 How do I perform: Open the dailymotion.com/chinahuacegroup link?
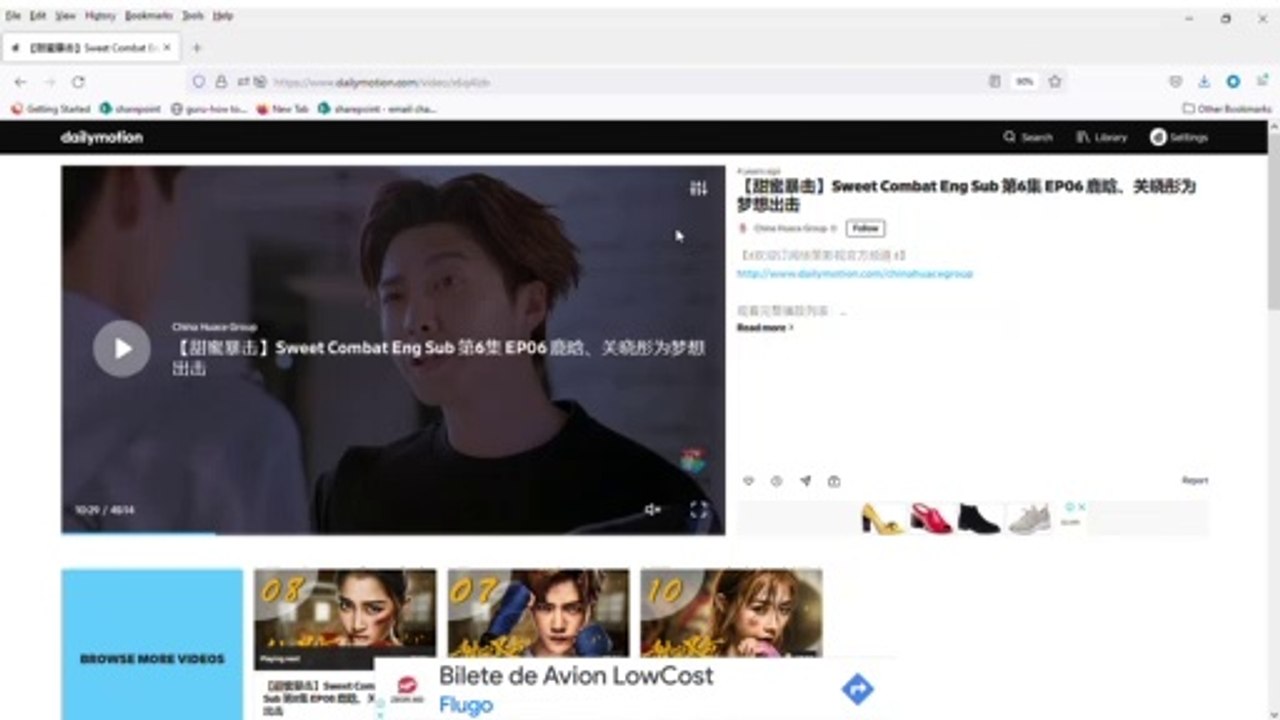855,273
